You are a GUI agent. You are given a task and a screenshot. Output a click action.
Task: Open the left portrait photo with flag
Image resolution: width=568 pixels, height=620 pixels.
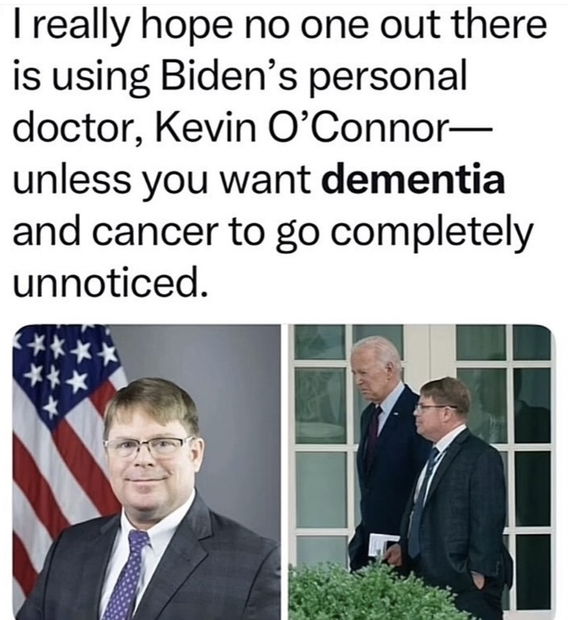tap(146, 472)
